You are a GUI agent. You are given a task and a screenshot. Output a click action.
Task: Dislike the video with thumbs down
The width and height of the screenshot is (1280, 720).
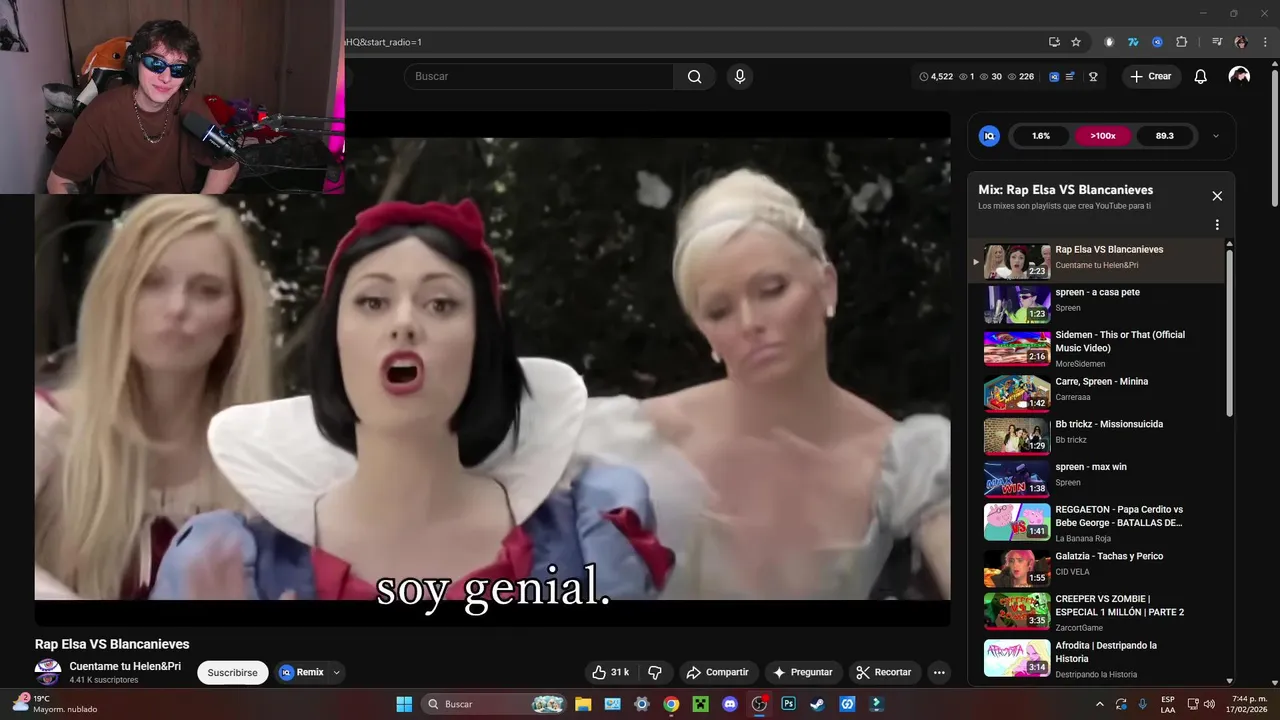point(655,672)
